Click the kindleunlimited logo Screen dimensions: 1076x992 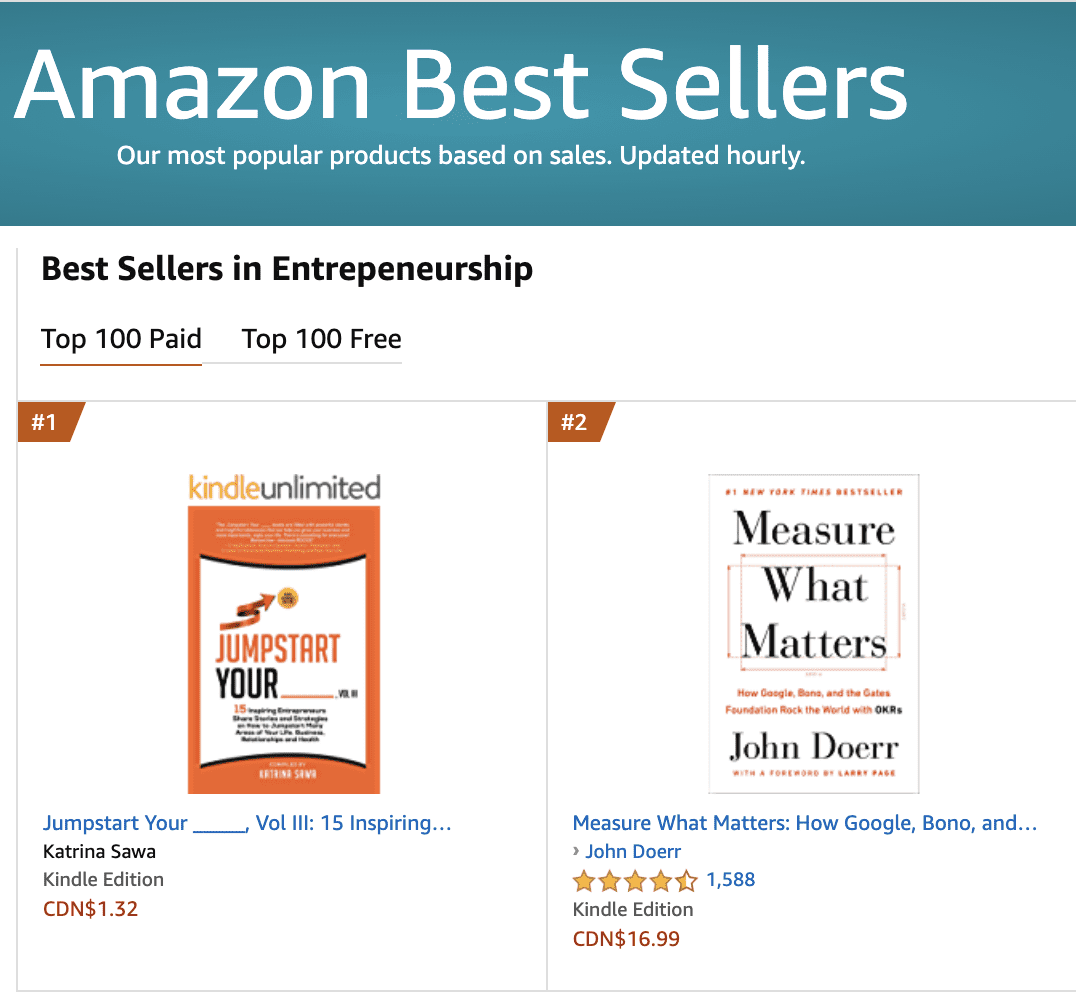tap(285, 488)
